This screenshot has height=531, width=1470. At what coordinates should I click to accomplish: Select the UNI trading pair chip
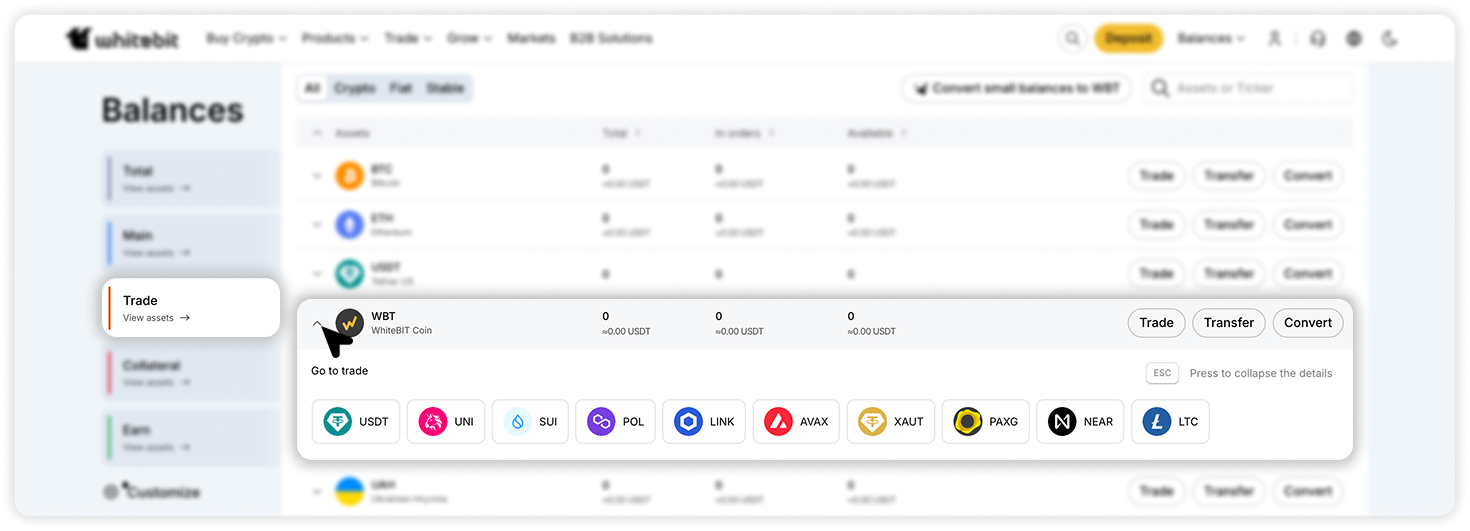446,422
